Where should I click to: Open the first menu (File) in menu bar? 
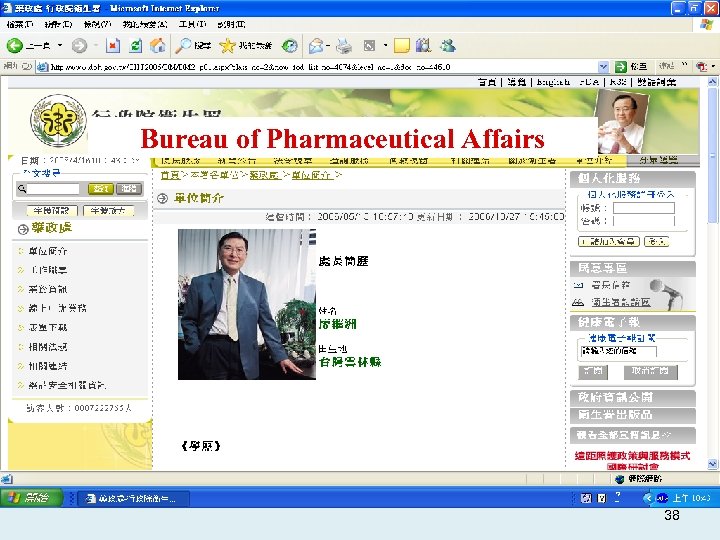(20, 24)
